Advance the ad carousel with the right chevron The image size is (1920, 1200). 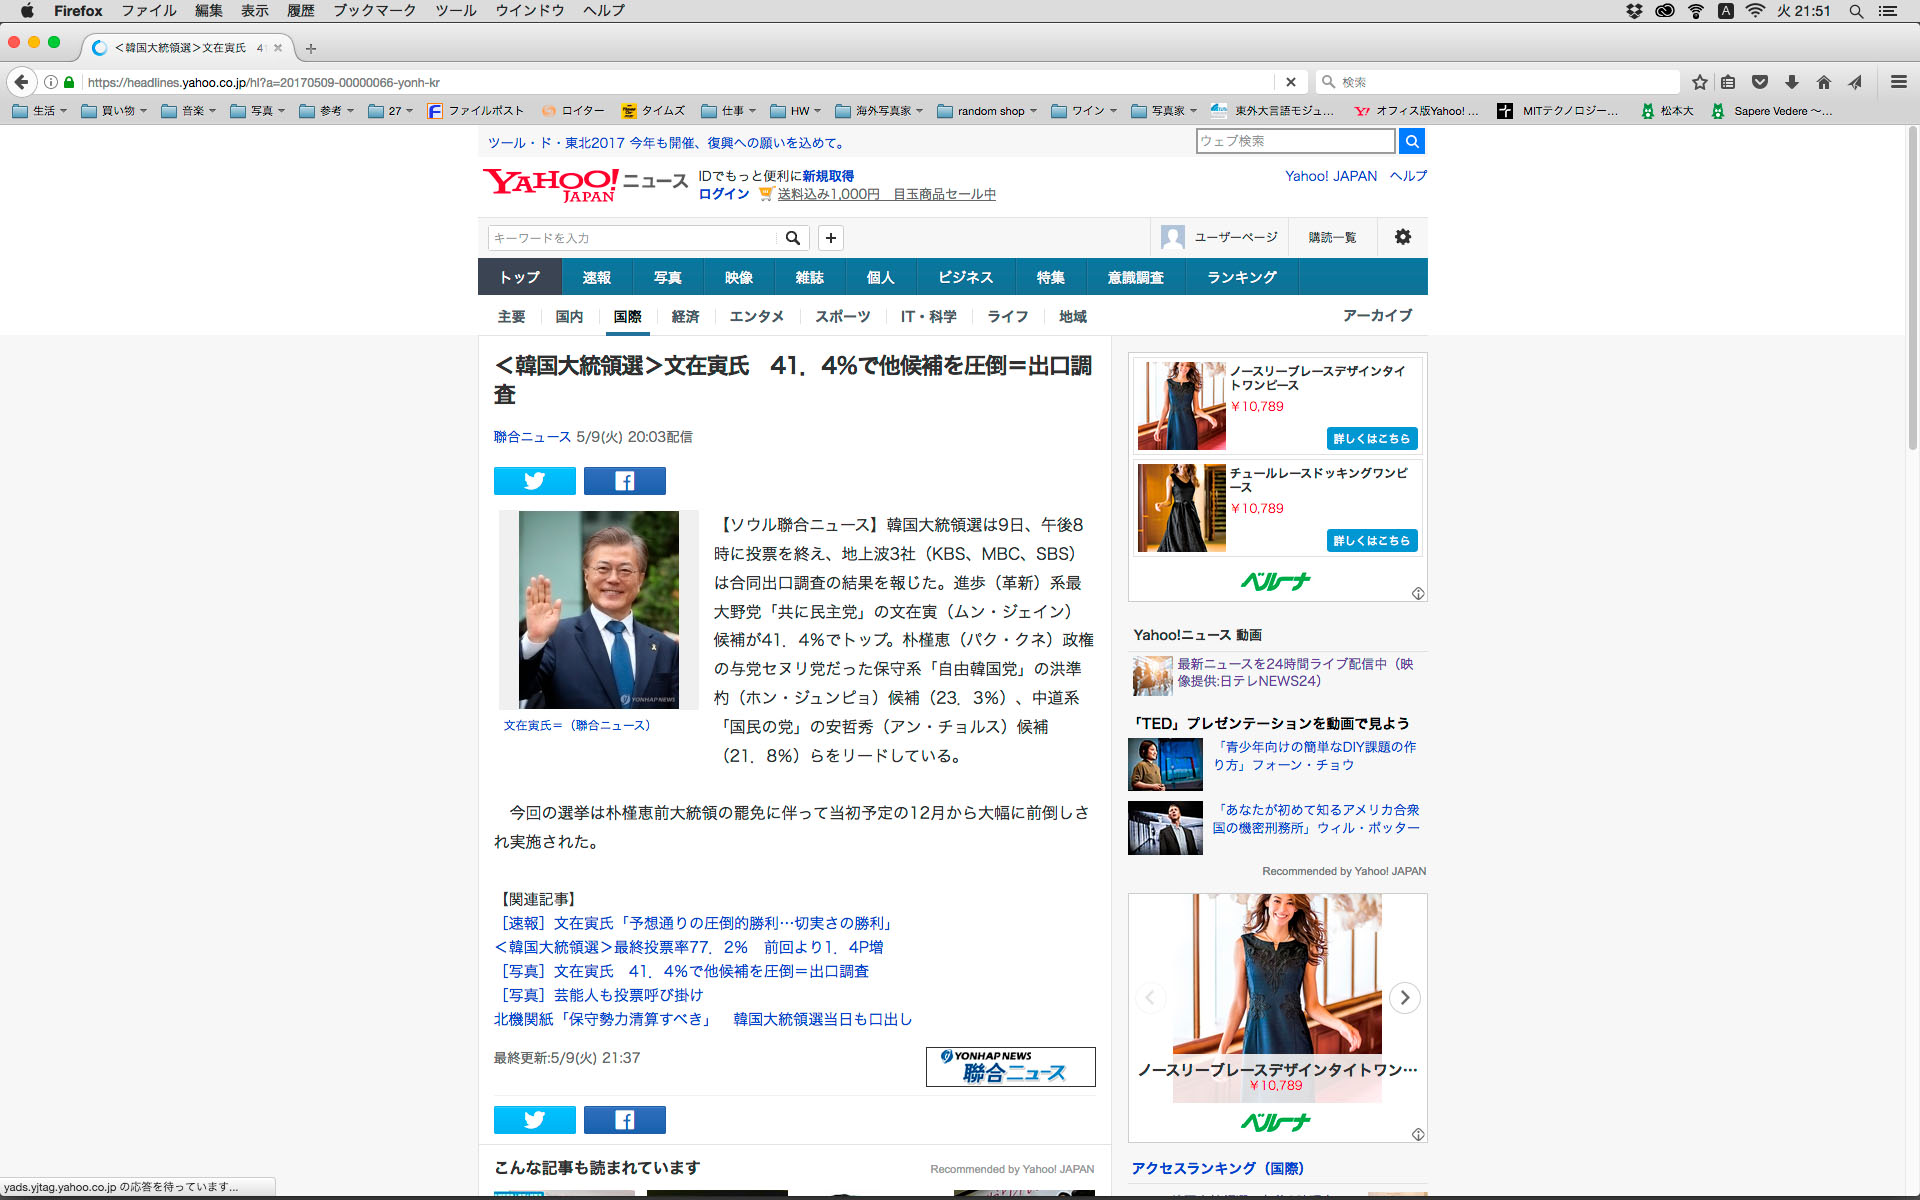[x=1404, y=997]
